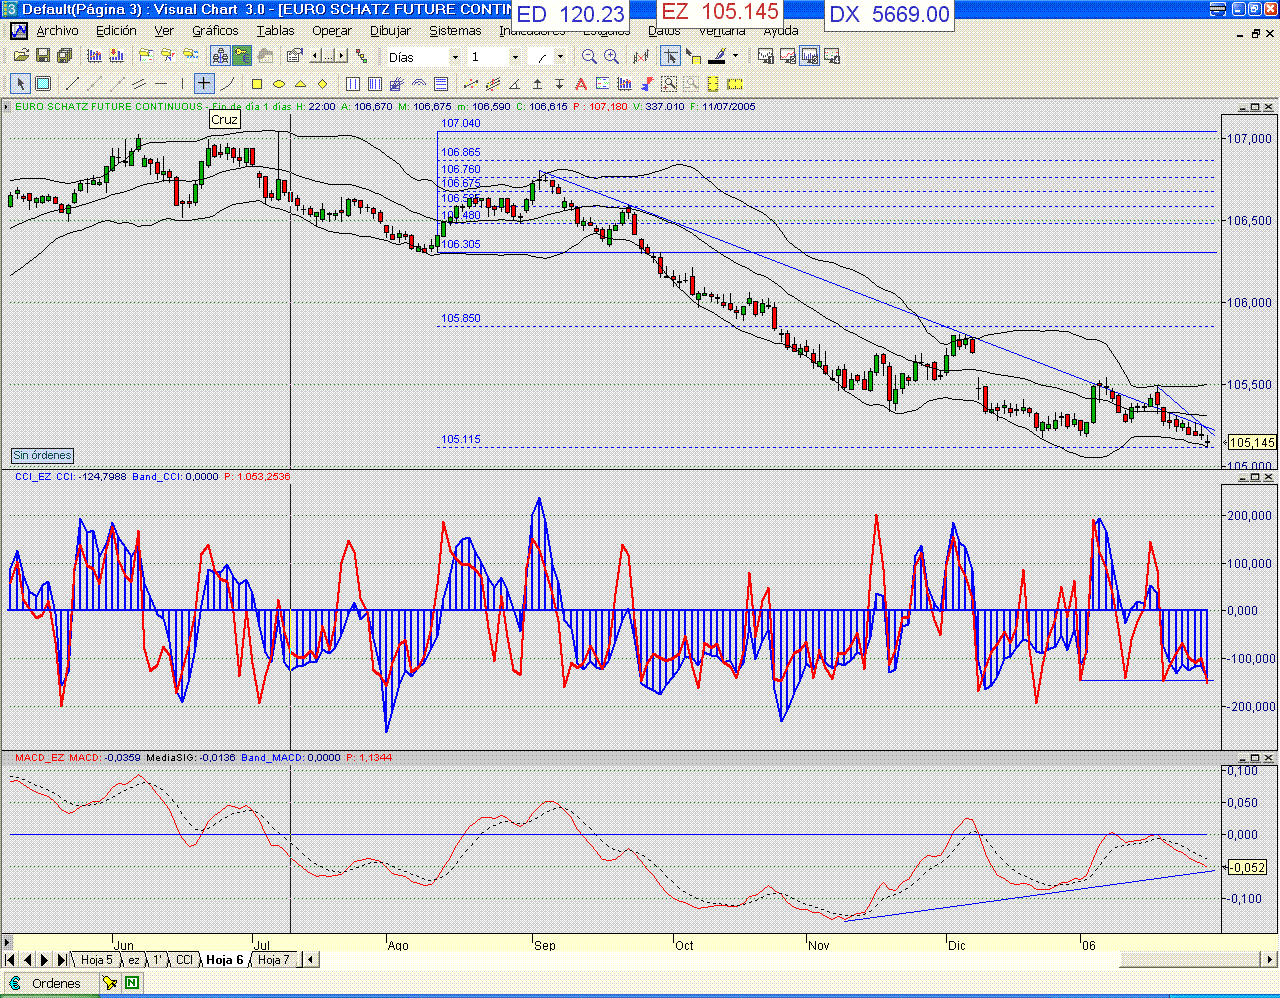
Task: Click the pencil color drawing icon
Action: (716, 56)
